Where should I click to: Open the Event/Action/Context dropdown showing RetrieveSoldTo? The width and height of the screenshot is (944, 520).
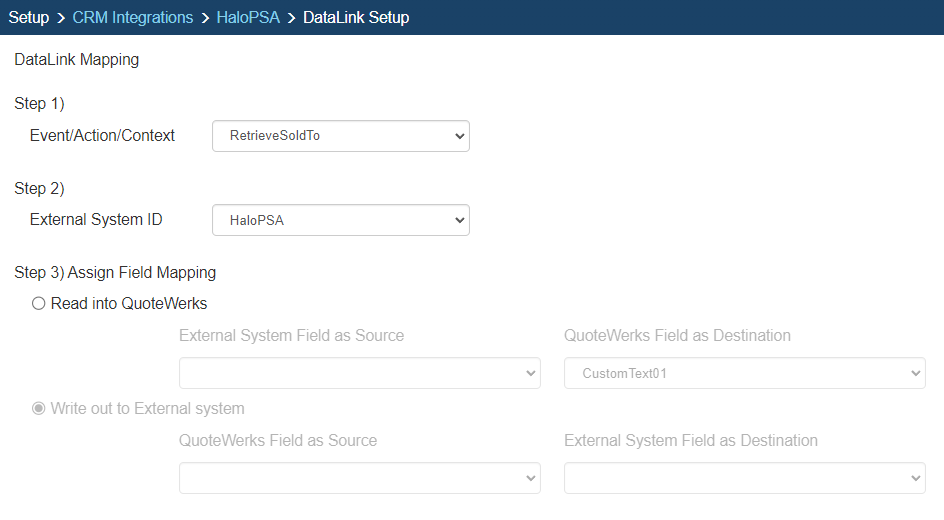click(340, 136)
